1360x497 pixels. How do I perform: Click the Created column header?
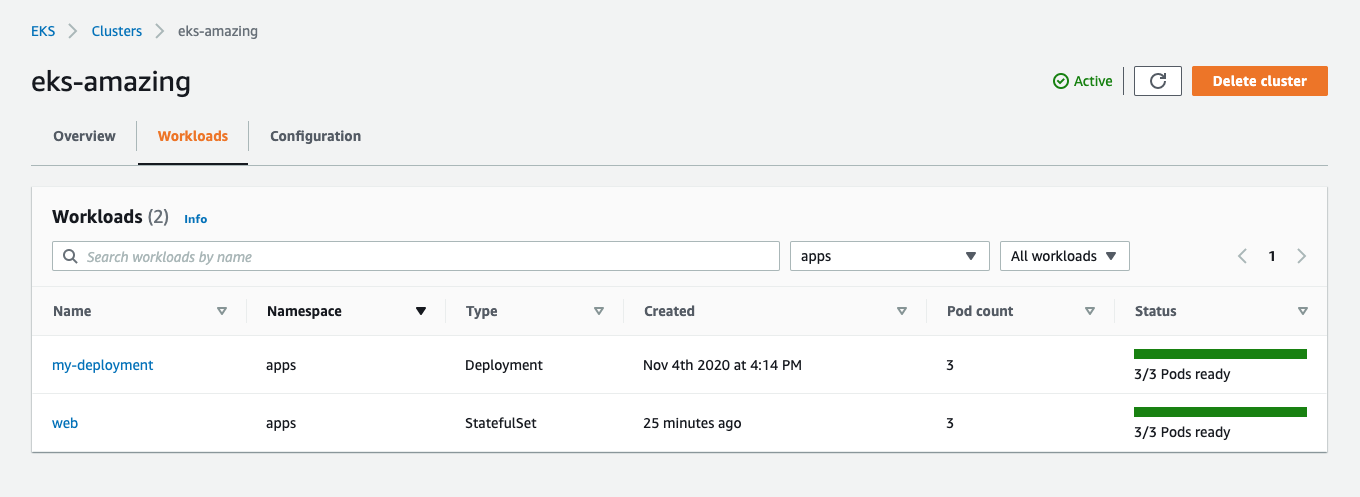pyautogui.click(x=669, y=311)
